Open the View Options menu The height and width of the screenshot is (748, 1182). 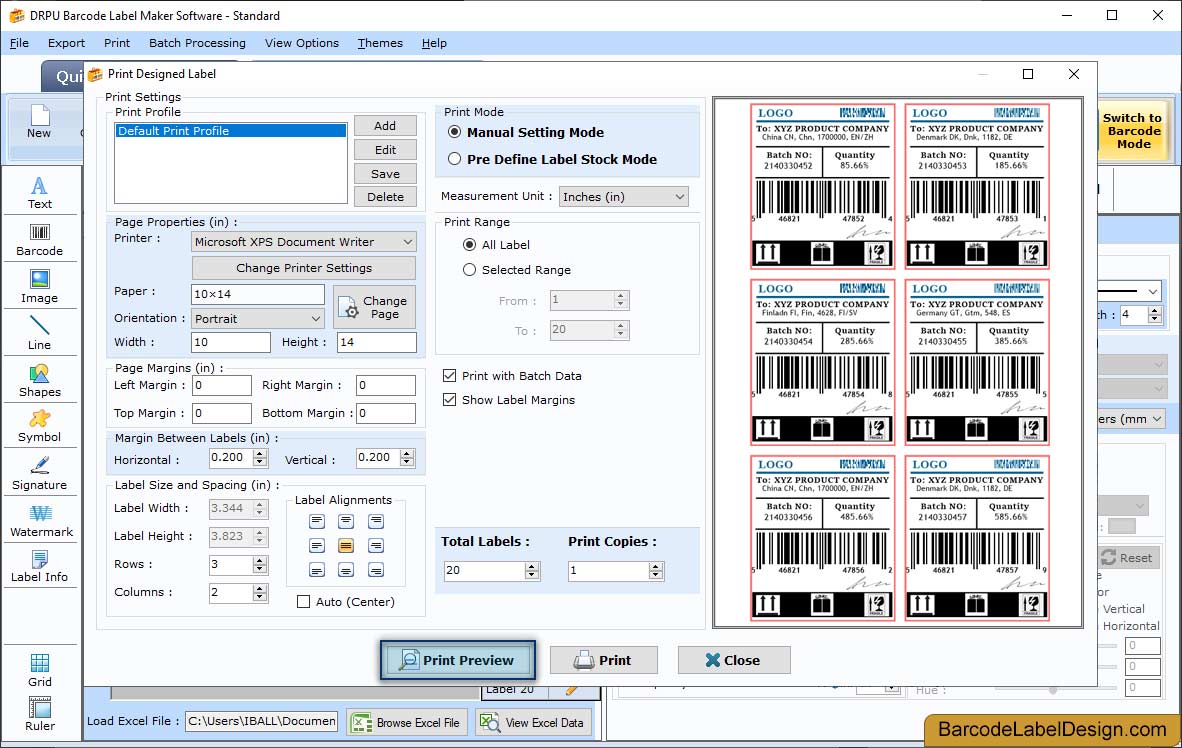302,43
